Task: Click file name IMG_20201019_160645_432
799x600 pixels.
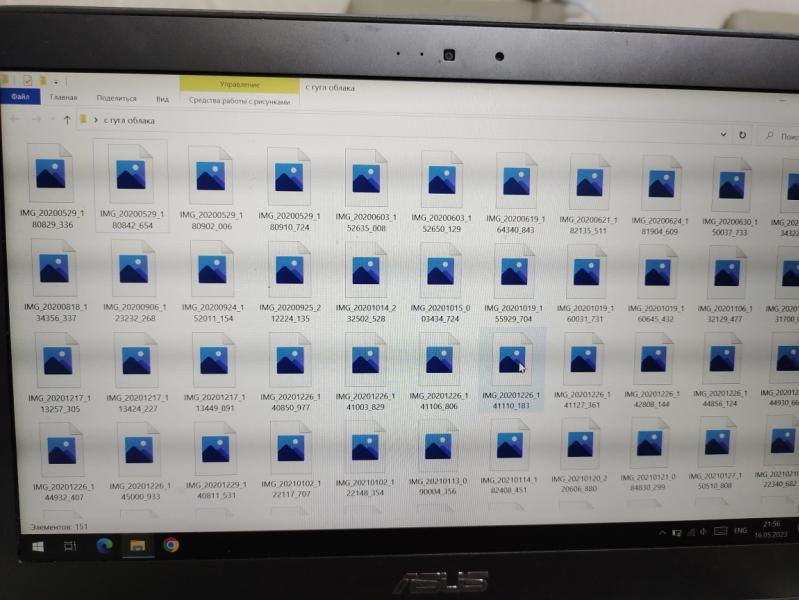Action: (x=656, y=314)
